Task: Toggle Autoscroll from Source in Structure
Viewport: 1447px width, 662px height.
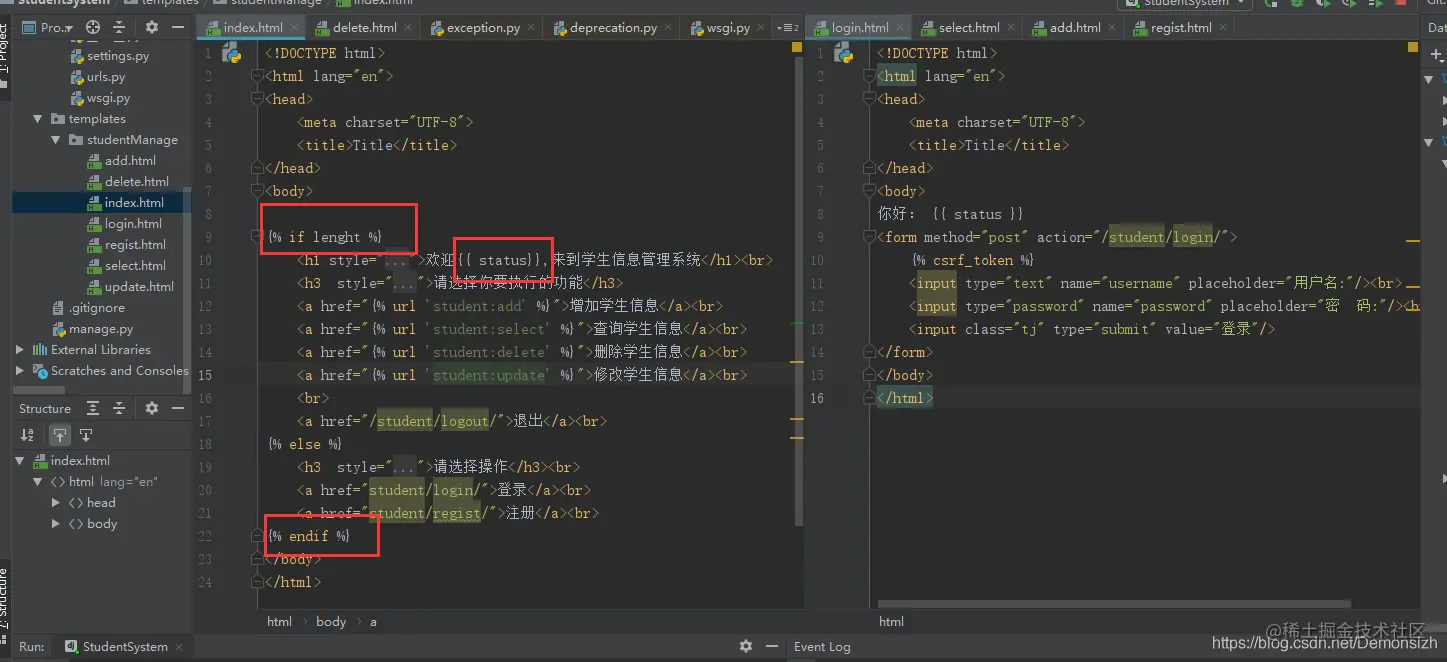Action: point(86,435)
